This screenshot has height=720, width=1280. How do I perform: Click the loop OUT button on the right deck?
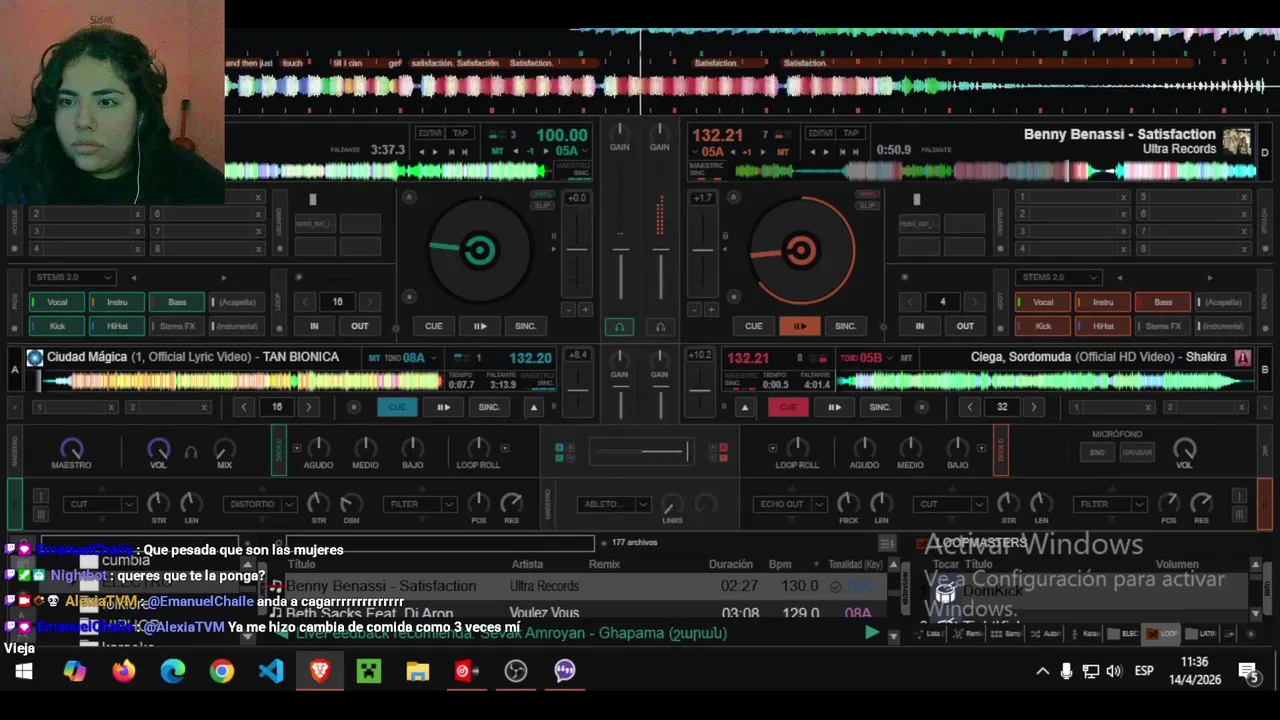click(x=965, y=326)
